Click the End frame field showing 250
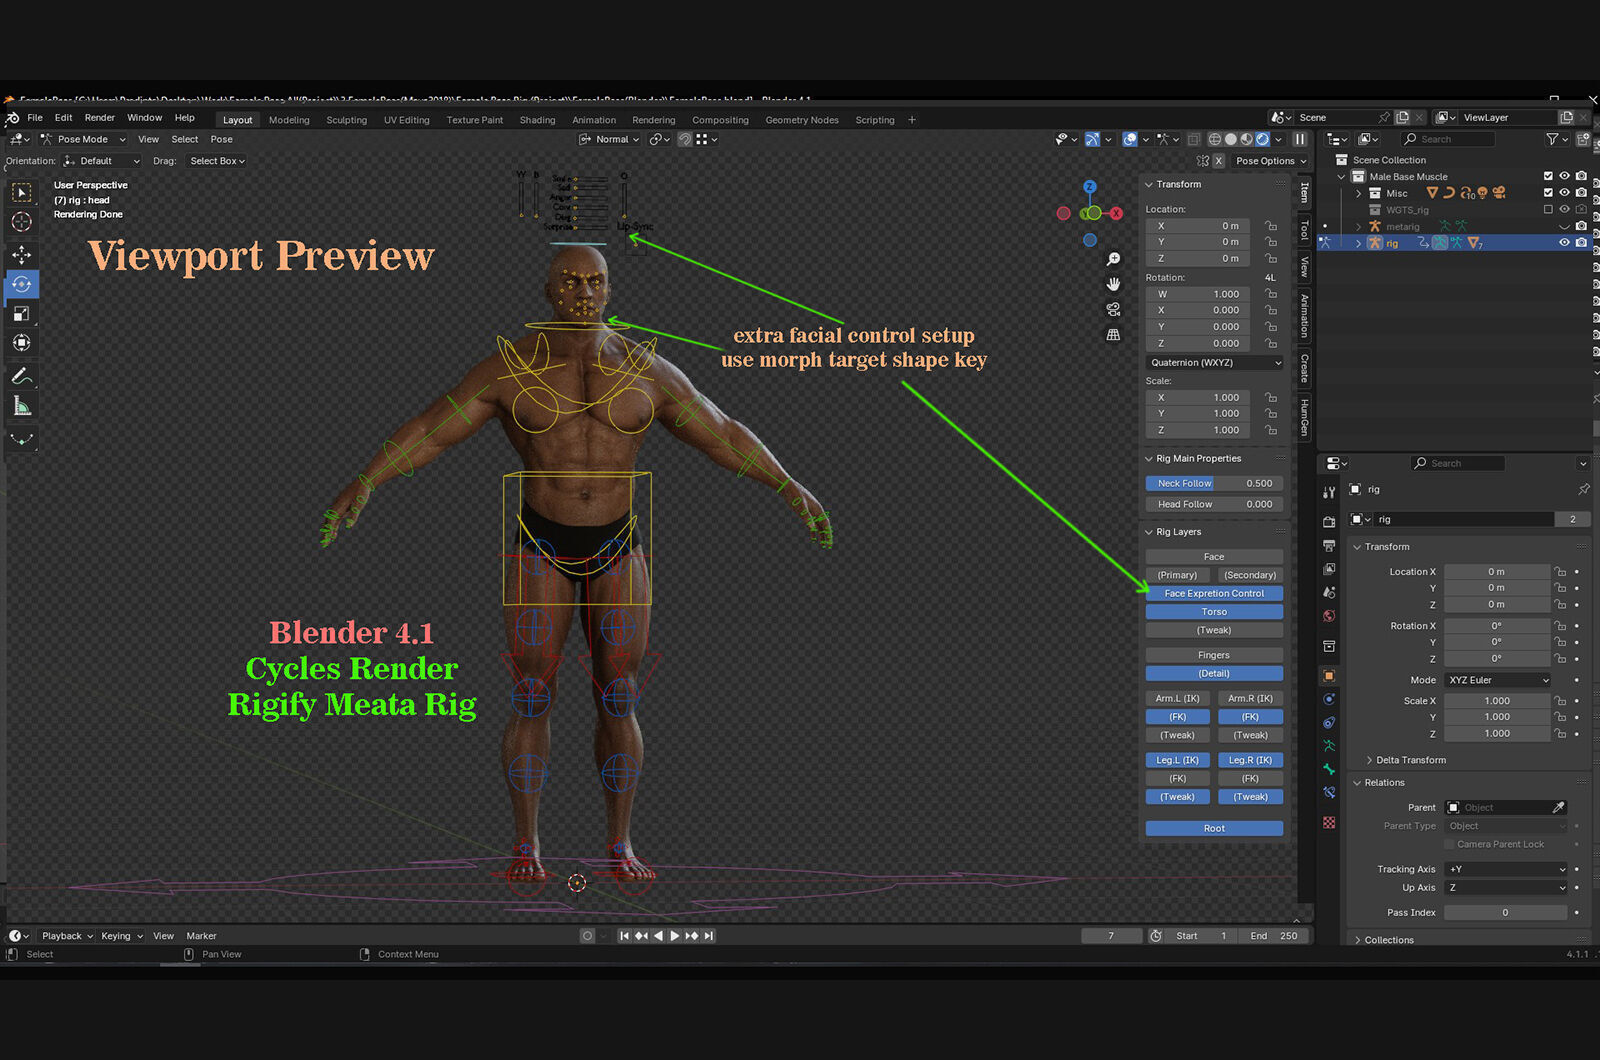The image size is (1600, 1060). click(1274, 936)
